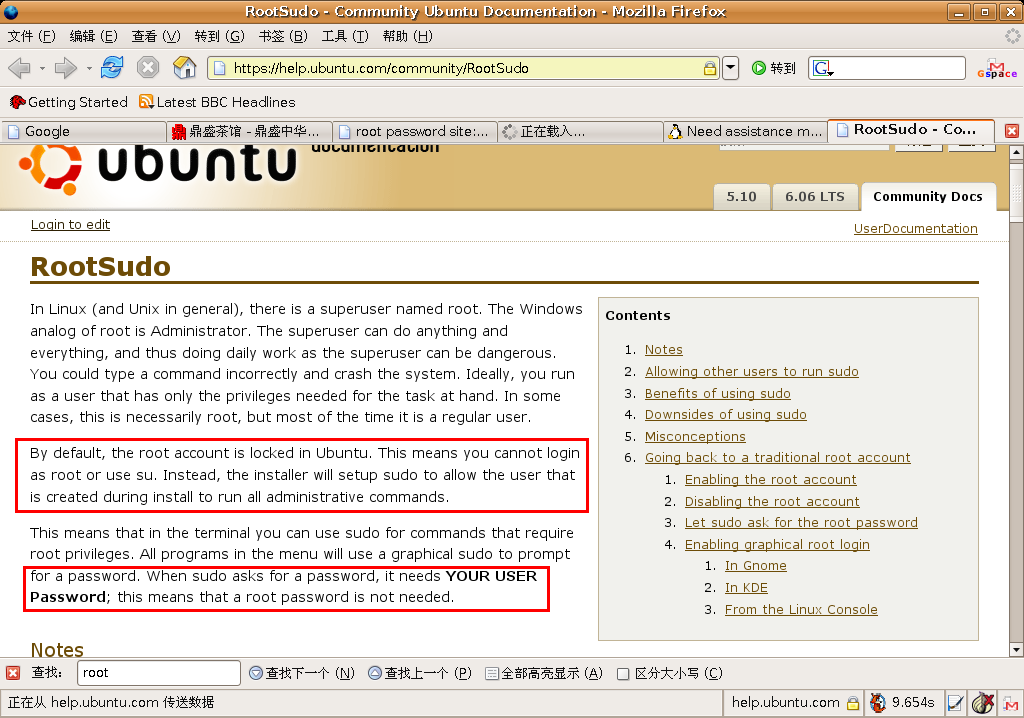Open the 文件 (F) menu
Viewport: 1024px width, 718px height.
[31, 36]
